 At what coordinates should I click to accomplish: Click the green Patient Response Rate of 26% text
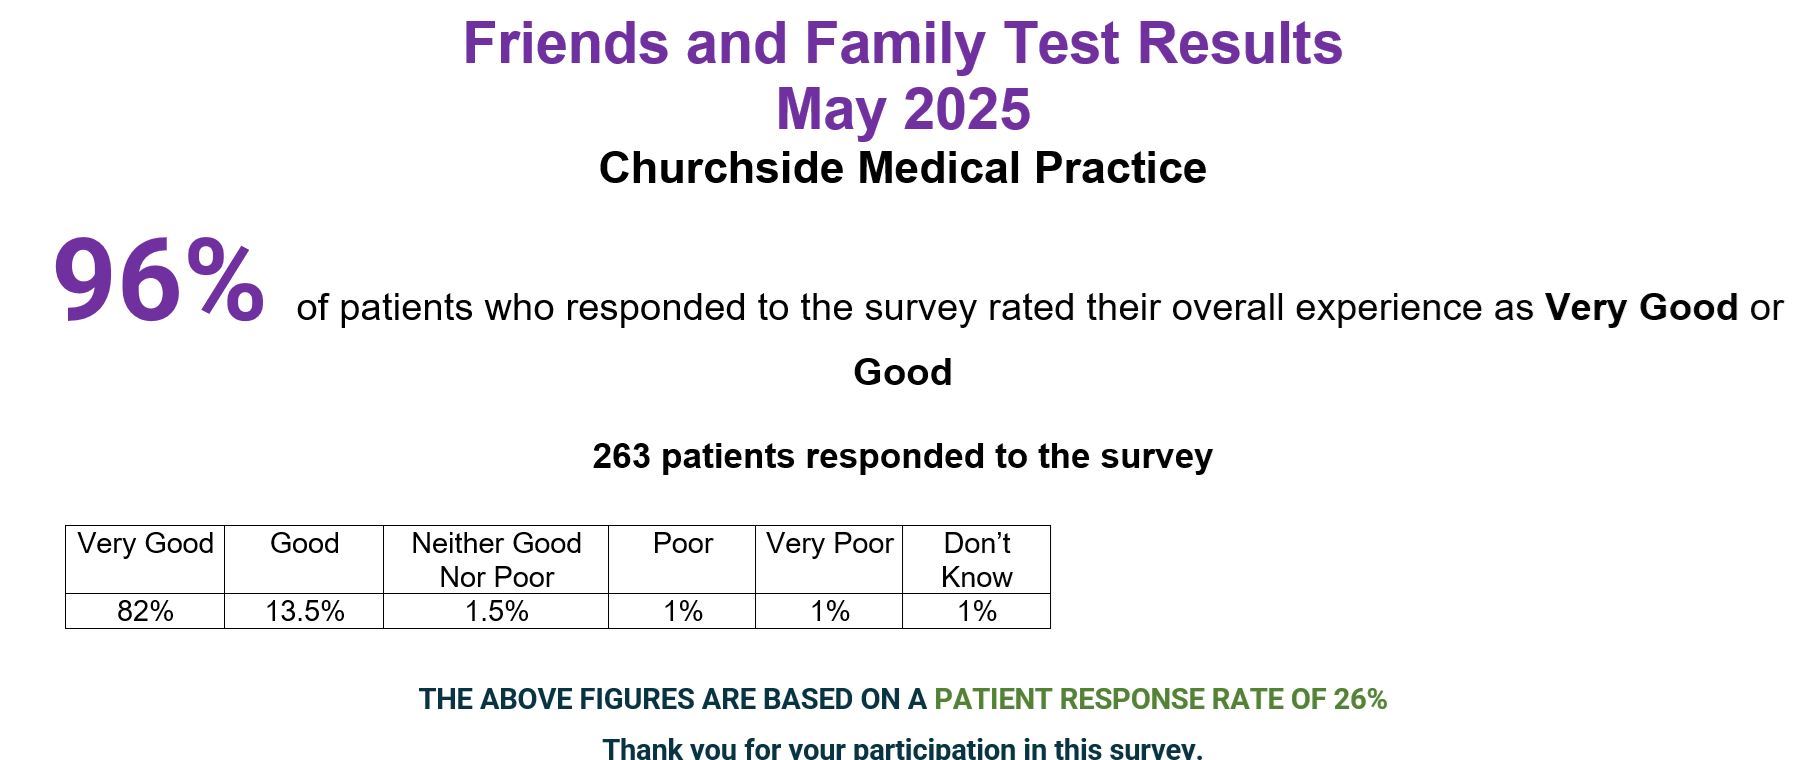click(x=1160, y=699)
